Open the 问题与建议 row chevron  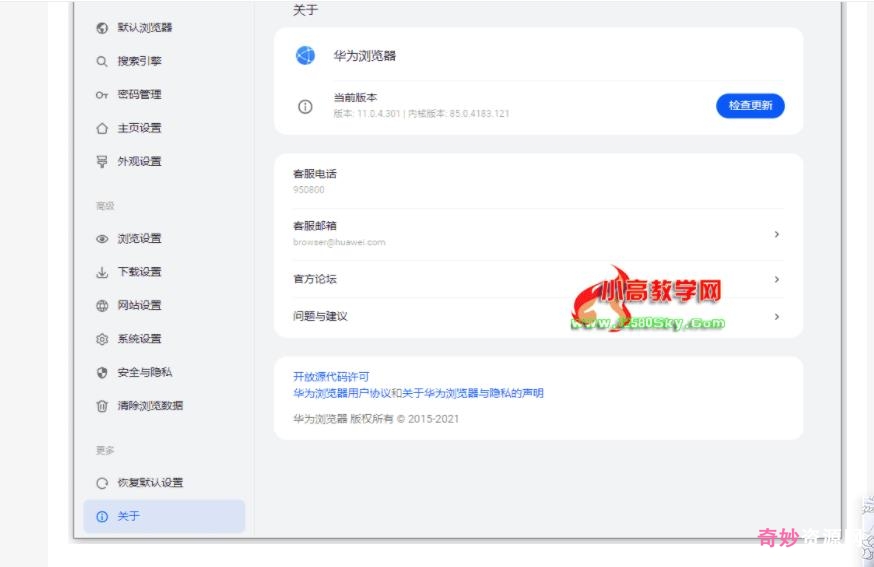776,317
